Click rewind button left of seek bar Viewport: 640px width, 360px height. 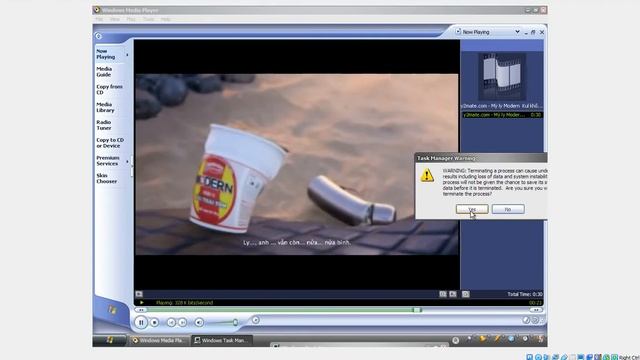coord(140,310)
